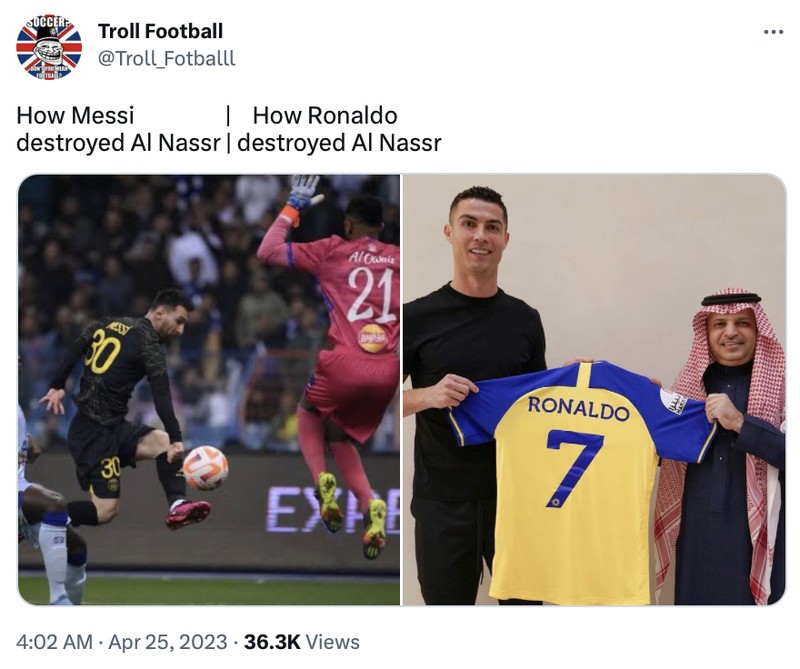Open the Troll Football display name
This screenshot has height=669, width=800.
coord(160,30)
